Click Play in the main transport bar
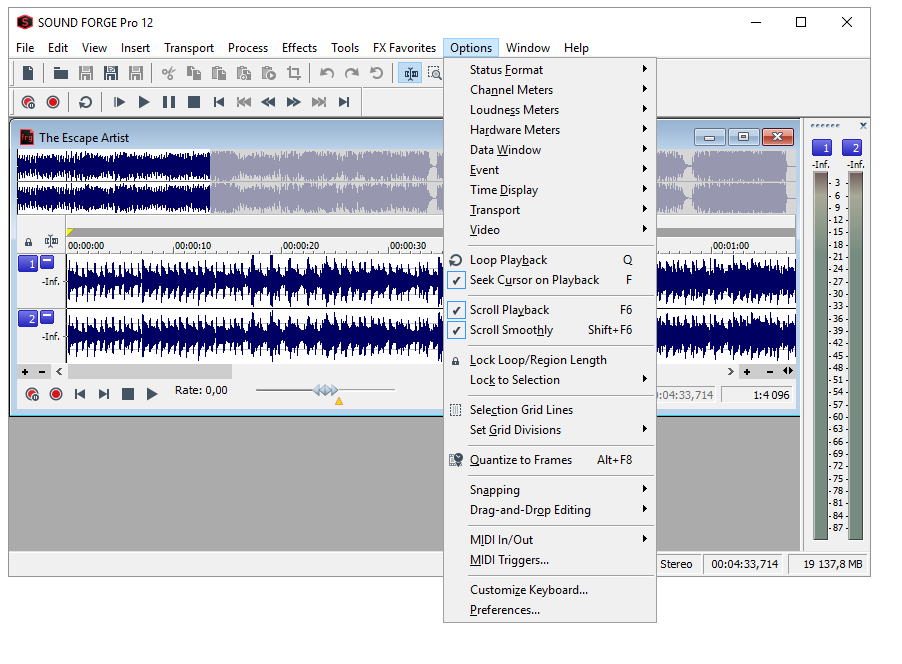 pos(144,102)
